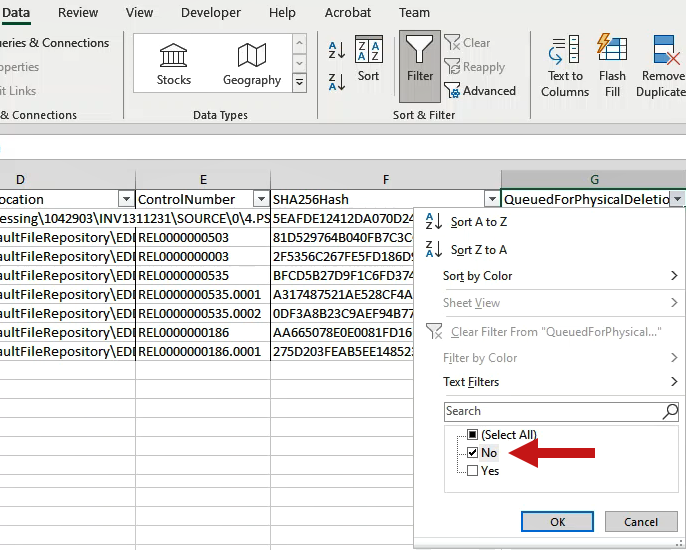Open the Help tab
686x550 pixels.
point(282,13)
